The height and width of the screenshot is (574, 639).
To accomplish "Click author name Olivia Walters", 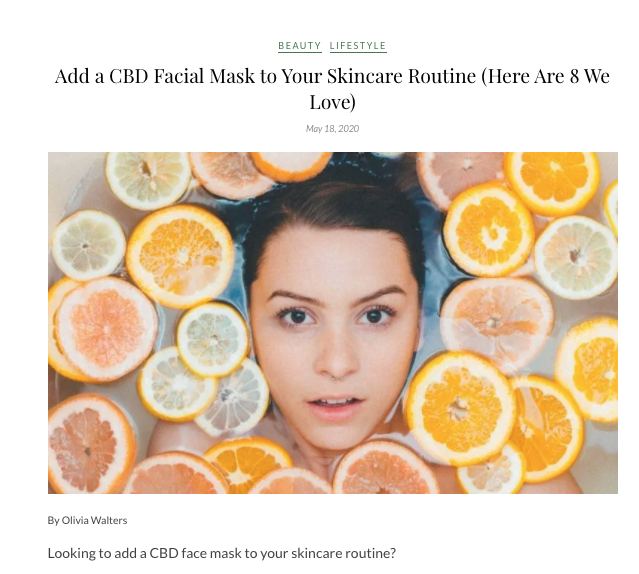I will pyautogui.click(x=94, y=520).
